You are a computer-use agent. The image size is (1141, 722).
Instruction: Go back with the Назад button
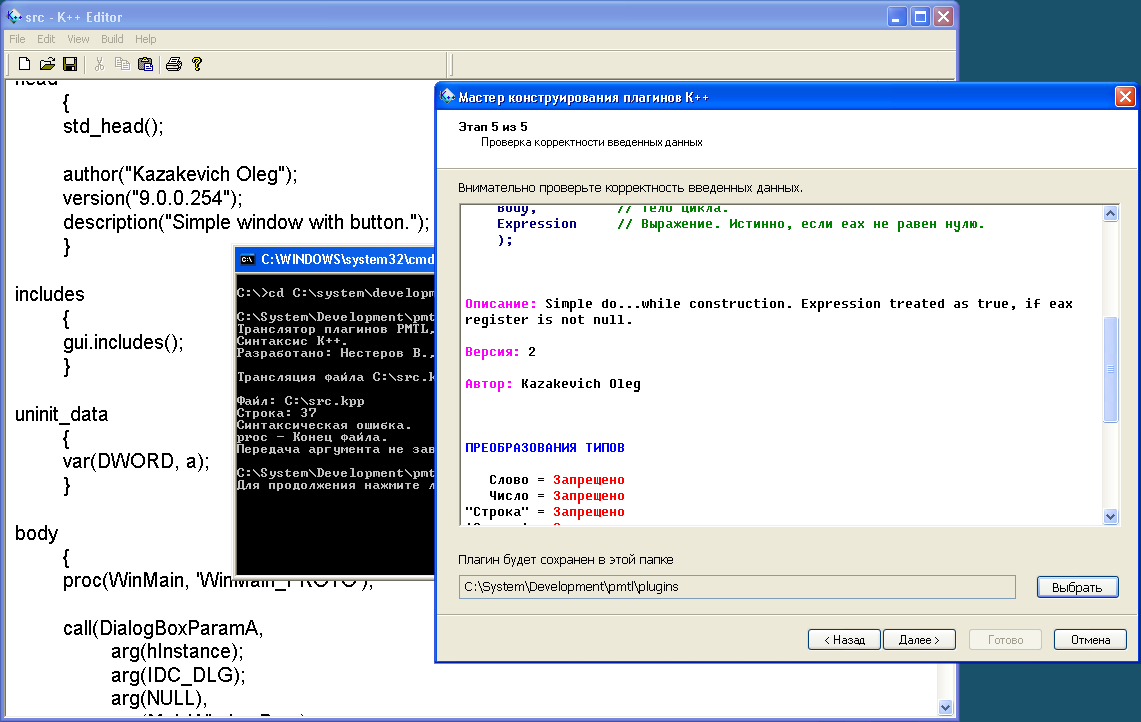tap(844, 640)
